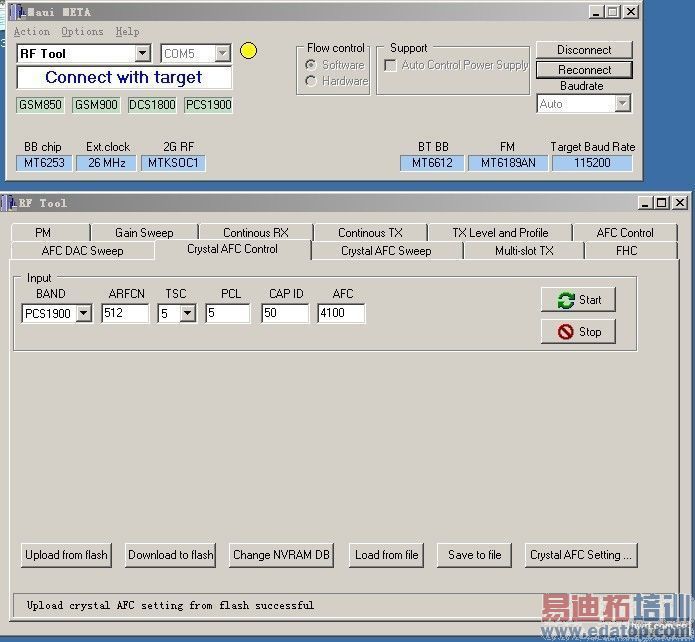This screenshot has height=642, width=695.
Task: Click the PCL input field
Action: click(228, 313)
